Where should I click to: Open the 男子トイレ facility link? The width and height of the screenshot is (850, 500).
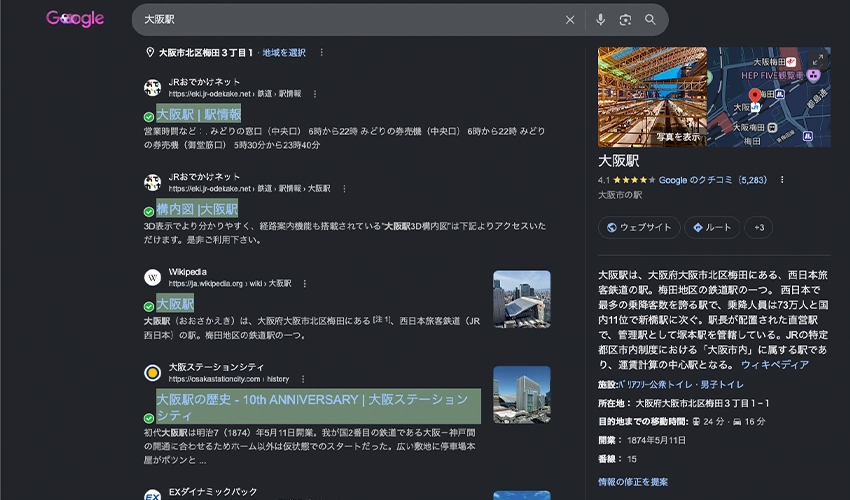click(722, 384)
